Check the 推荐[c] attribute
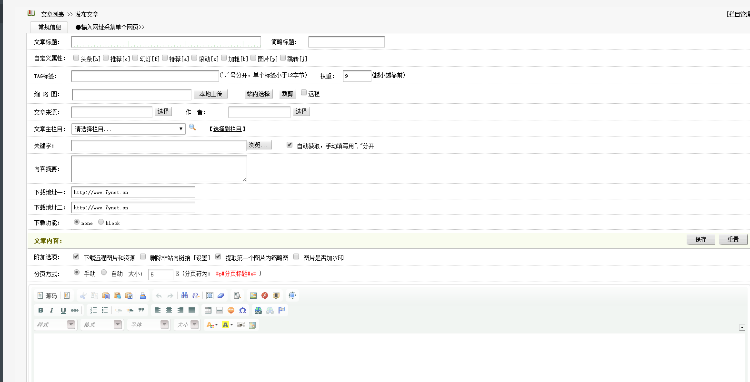750x382 pixels. click(106, 58)
